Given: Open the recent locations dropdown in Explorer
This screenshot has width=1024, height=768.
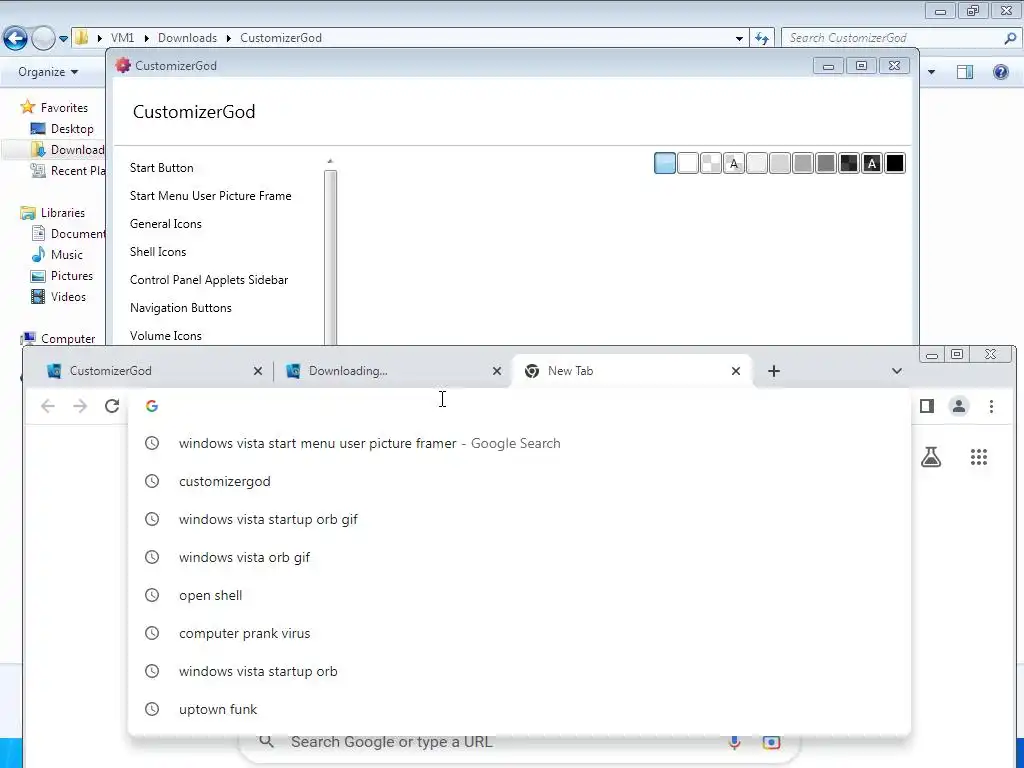Looking at the screenshot, I should pyautogui.click(x=63, y=39).
